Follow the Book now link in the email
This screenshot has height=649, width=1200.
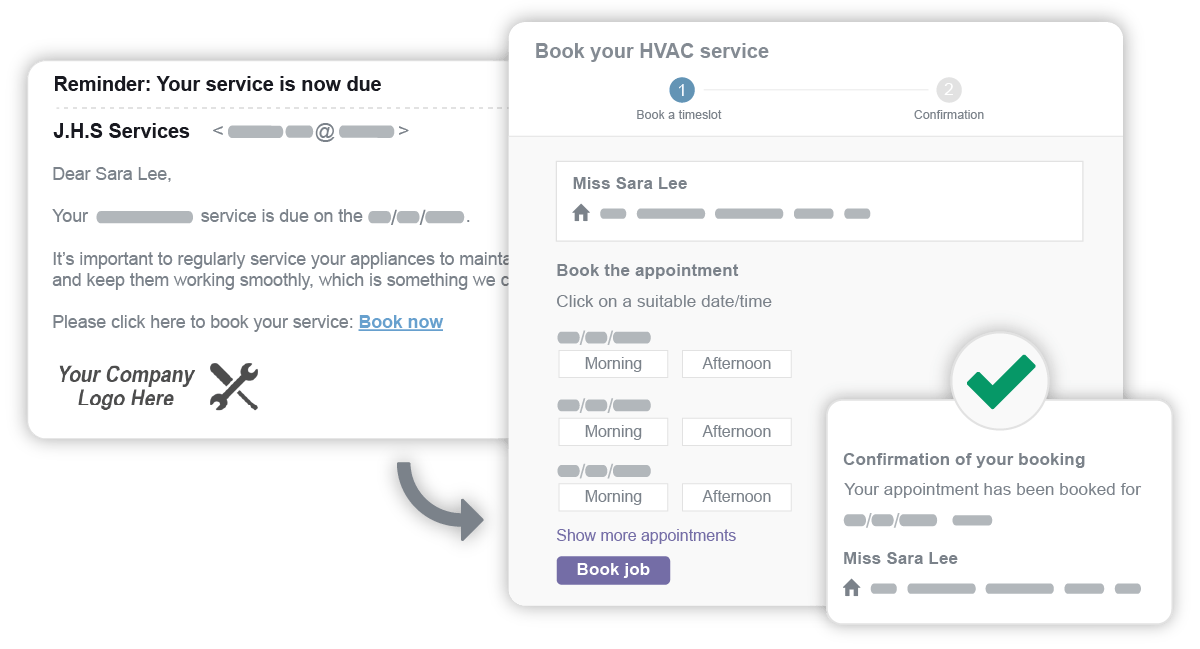click(x=400, y=322)
